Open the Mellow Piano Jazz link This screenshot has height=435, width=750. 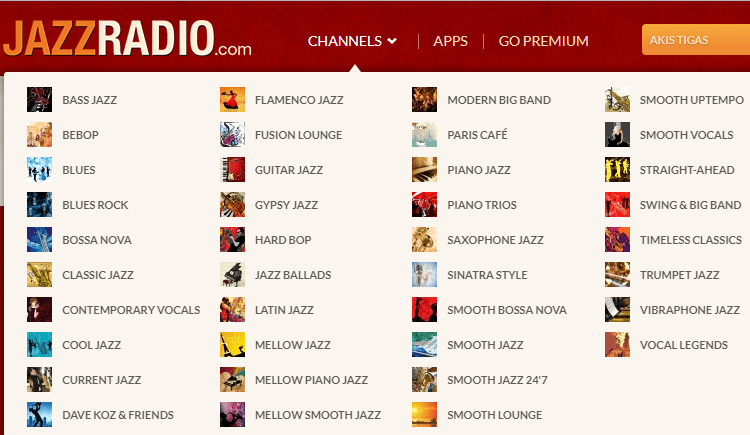coord(311,380)
